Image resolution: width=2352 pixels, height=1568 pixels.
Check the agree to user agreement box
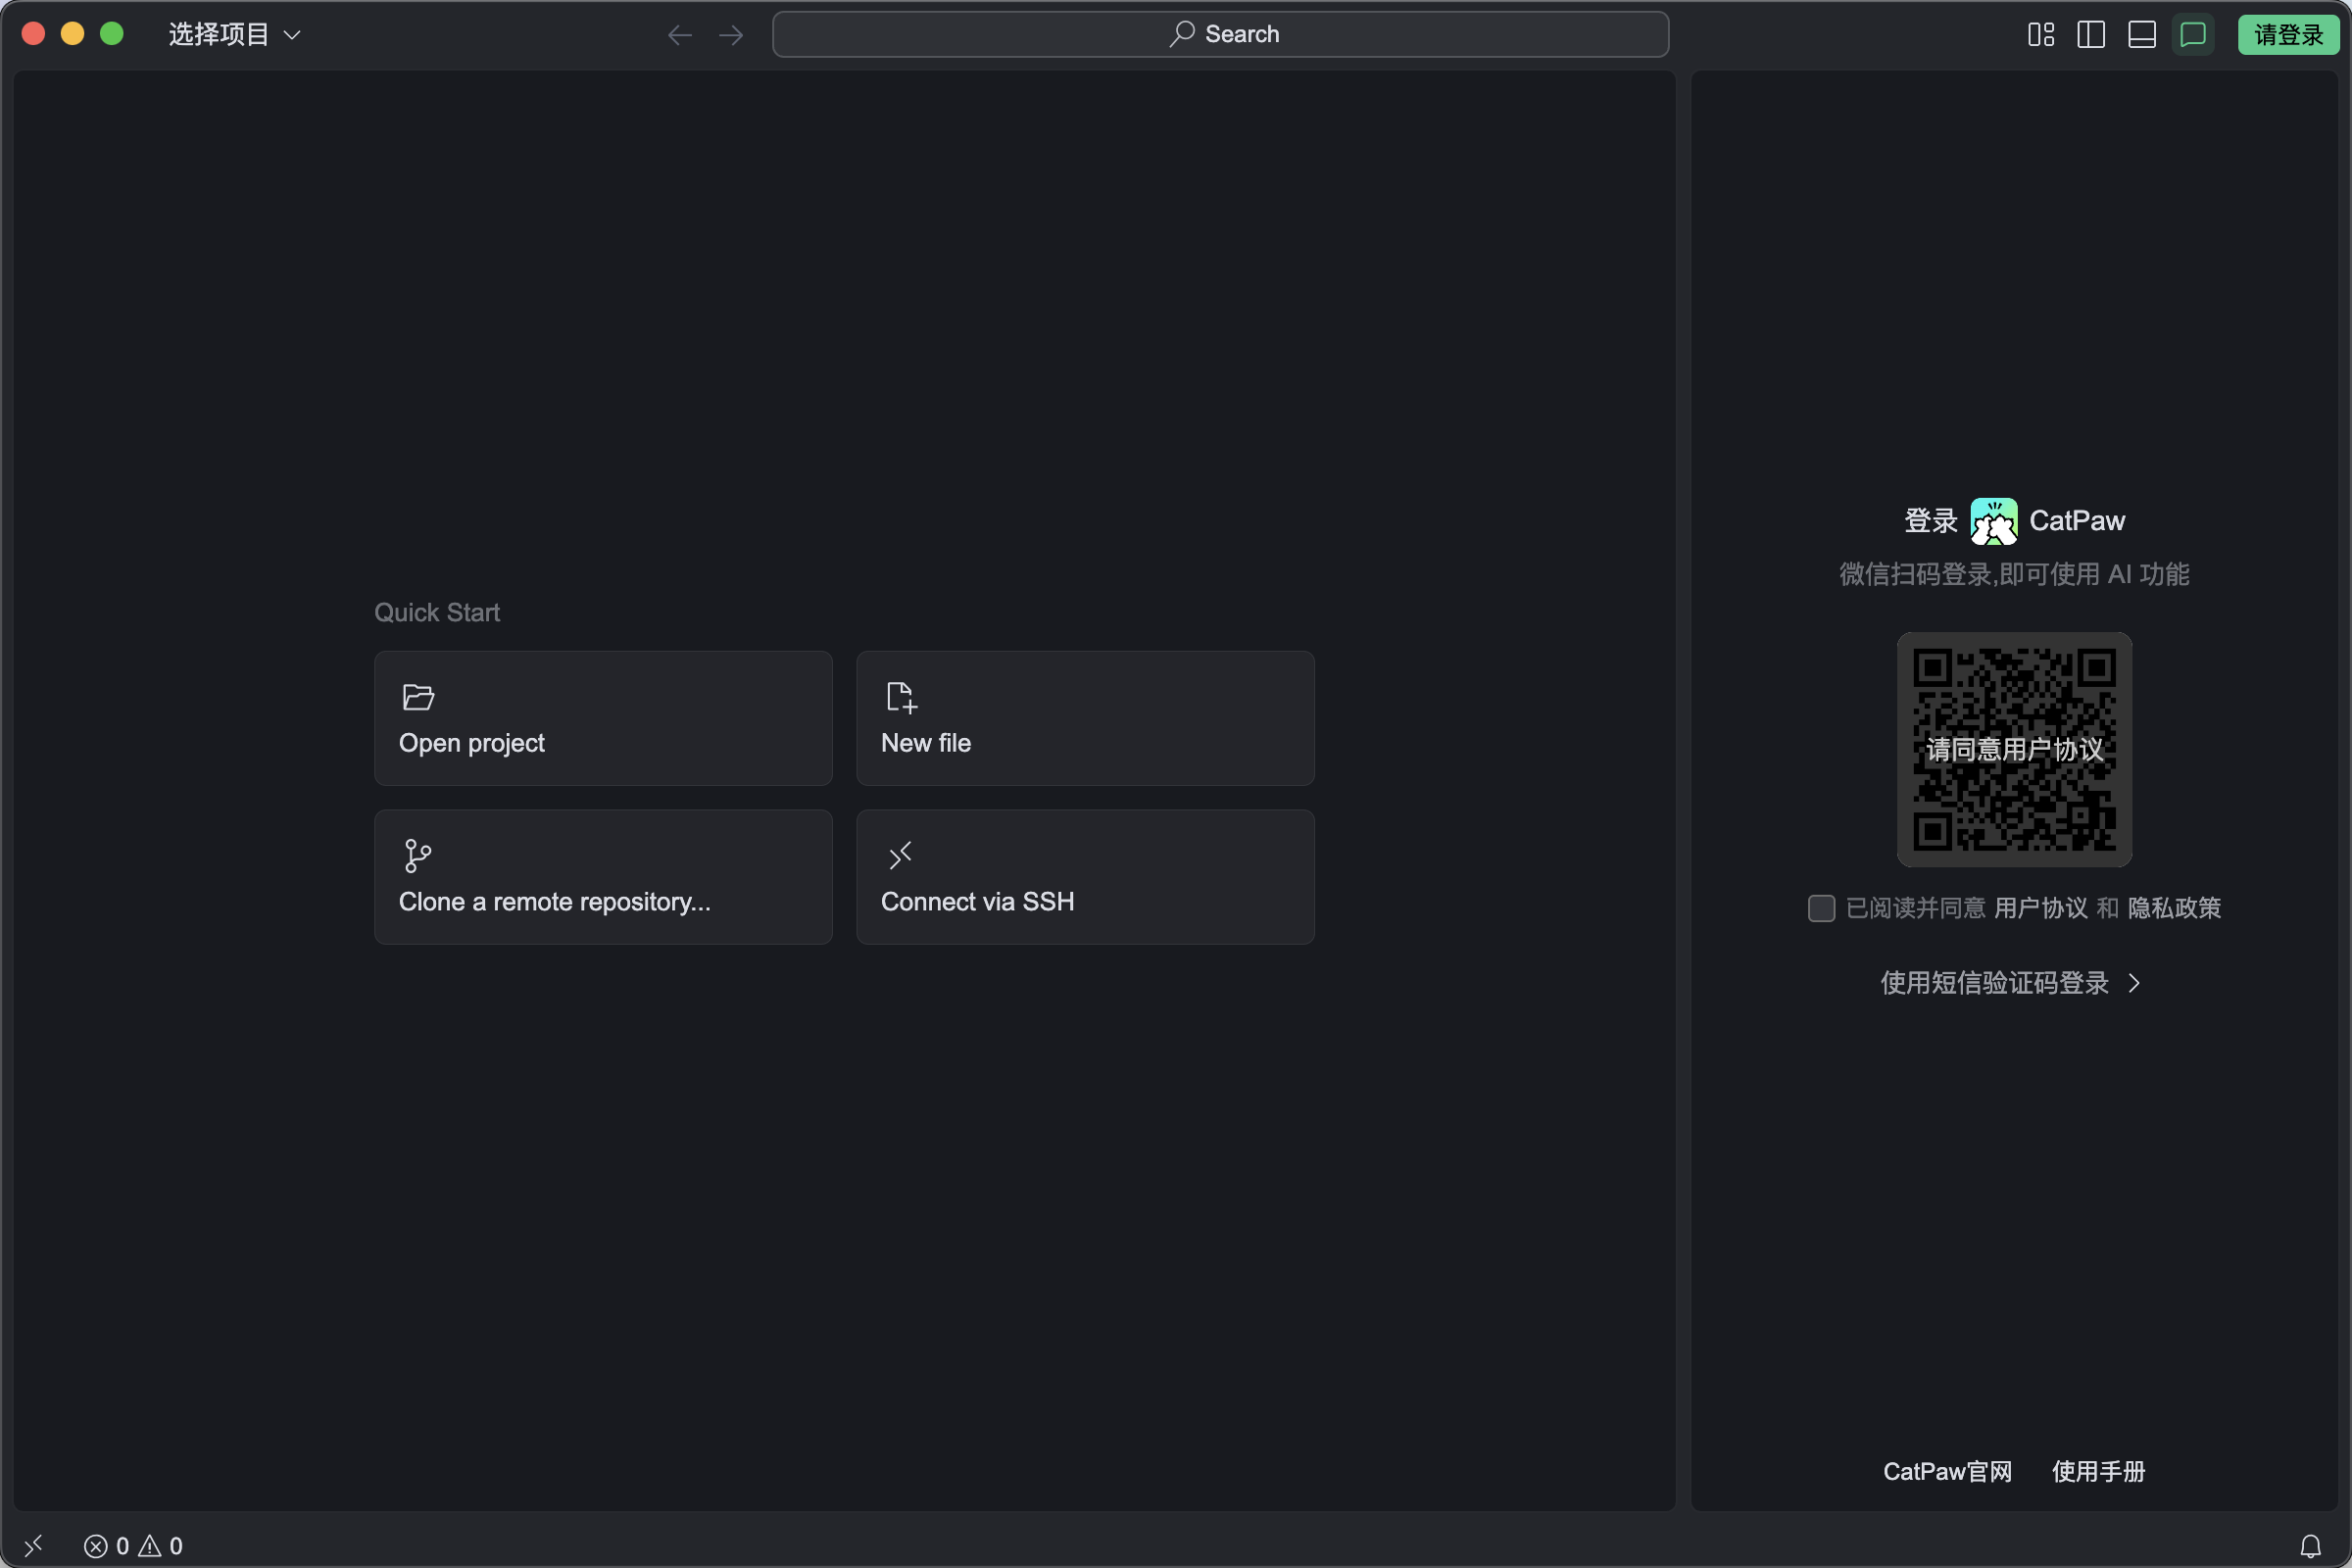tap(1821, 908)
